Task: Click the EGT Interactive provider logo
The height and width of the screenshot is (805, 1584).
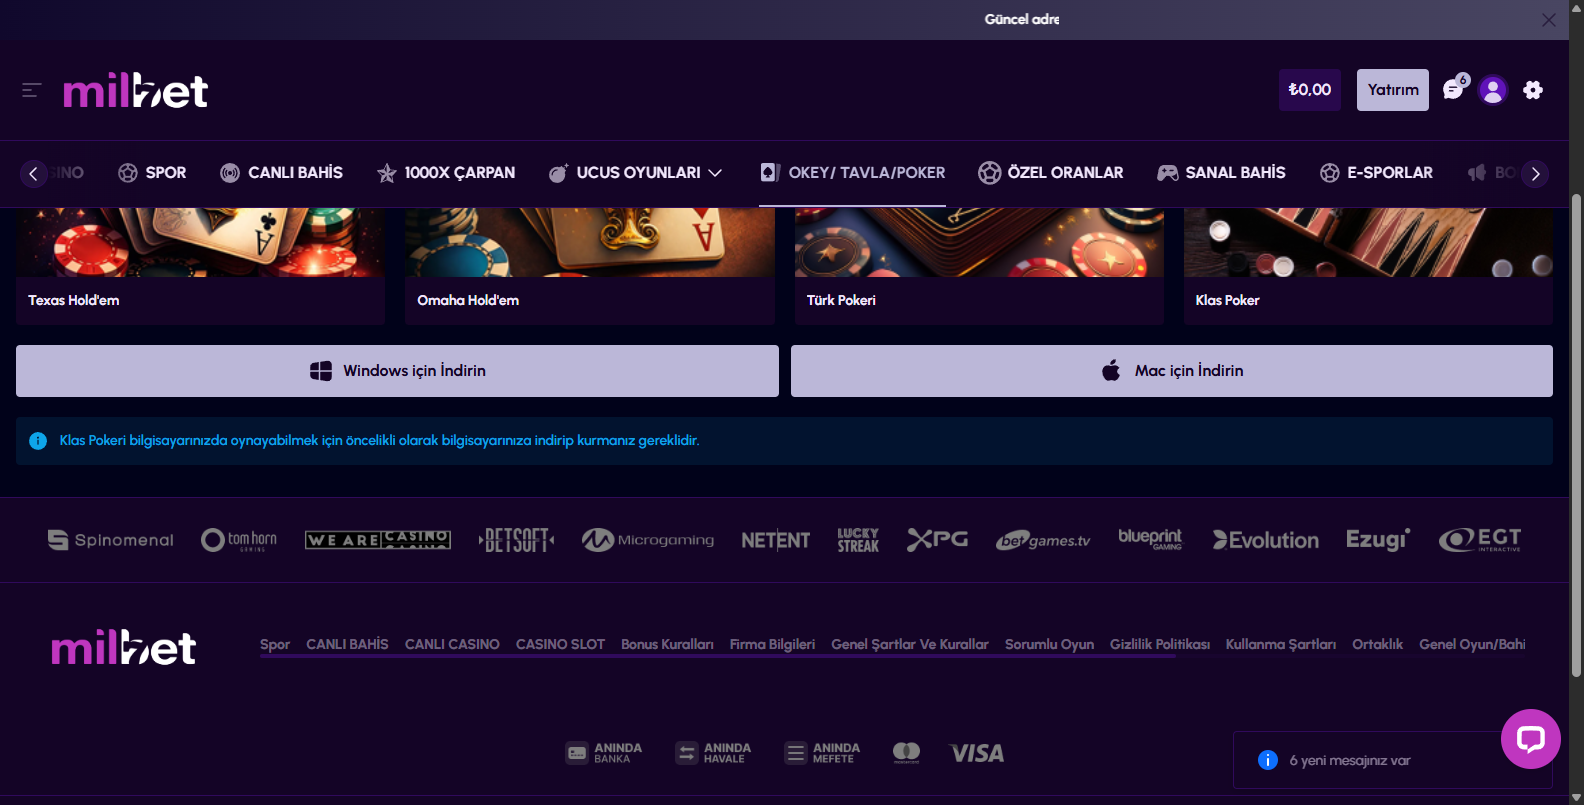Action: [1480, 540]
